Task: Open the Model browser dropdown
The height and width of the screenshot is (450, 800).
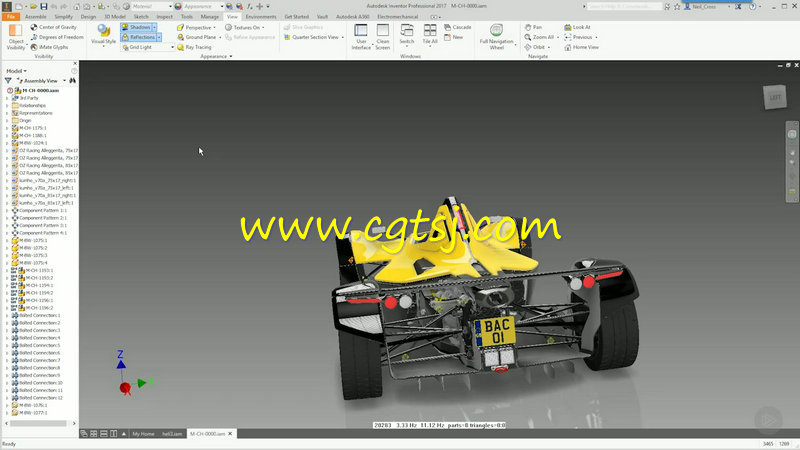Action: pos(16,71)
